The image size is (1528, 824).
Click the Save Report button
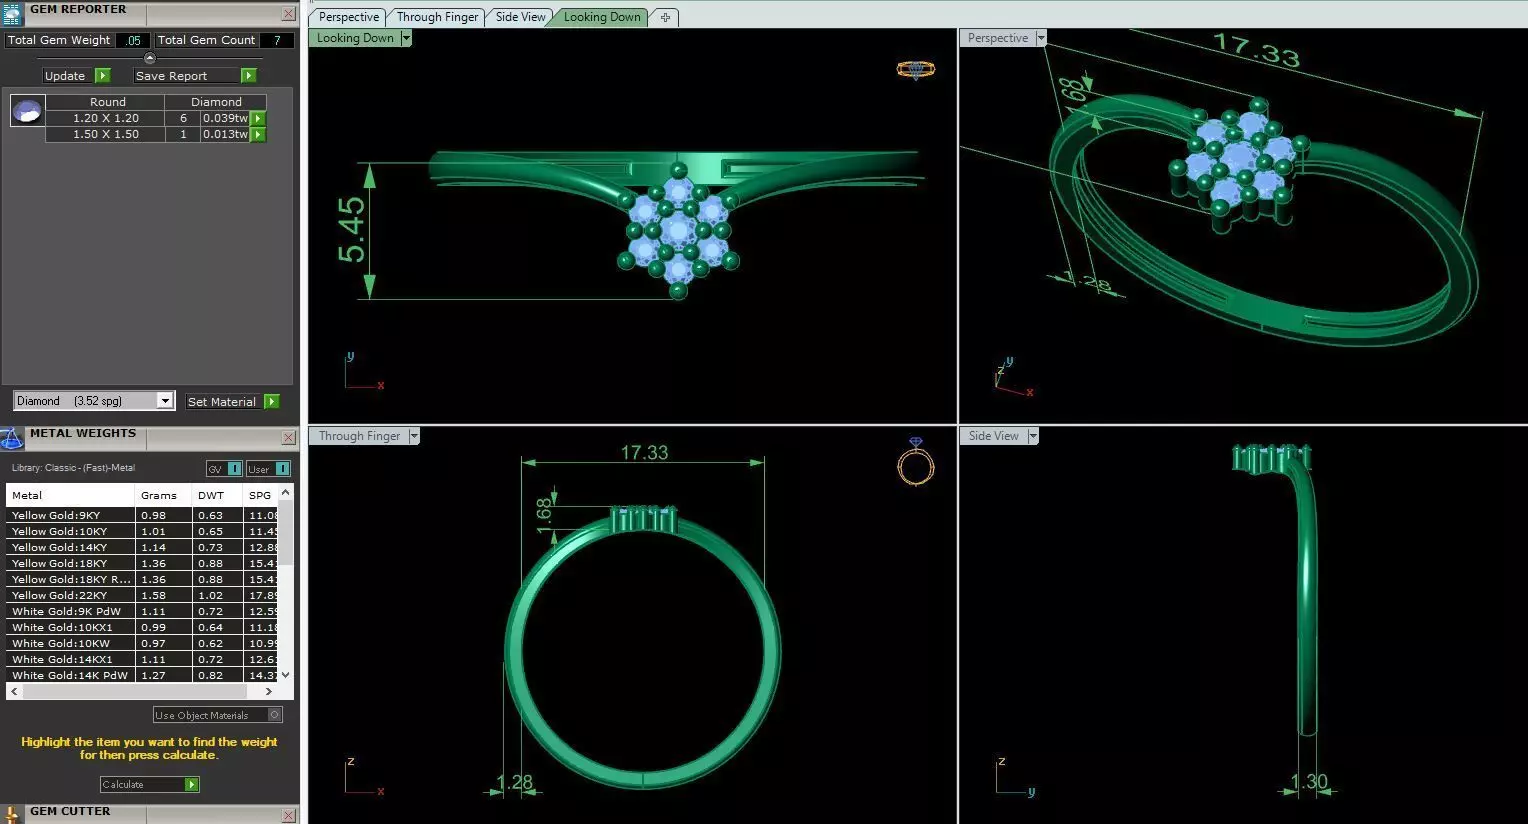(186, 76)
